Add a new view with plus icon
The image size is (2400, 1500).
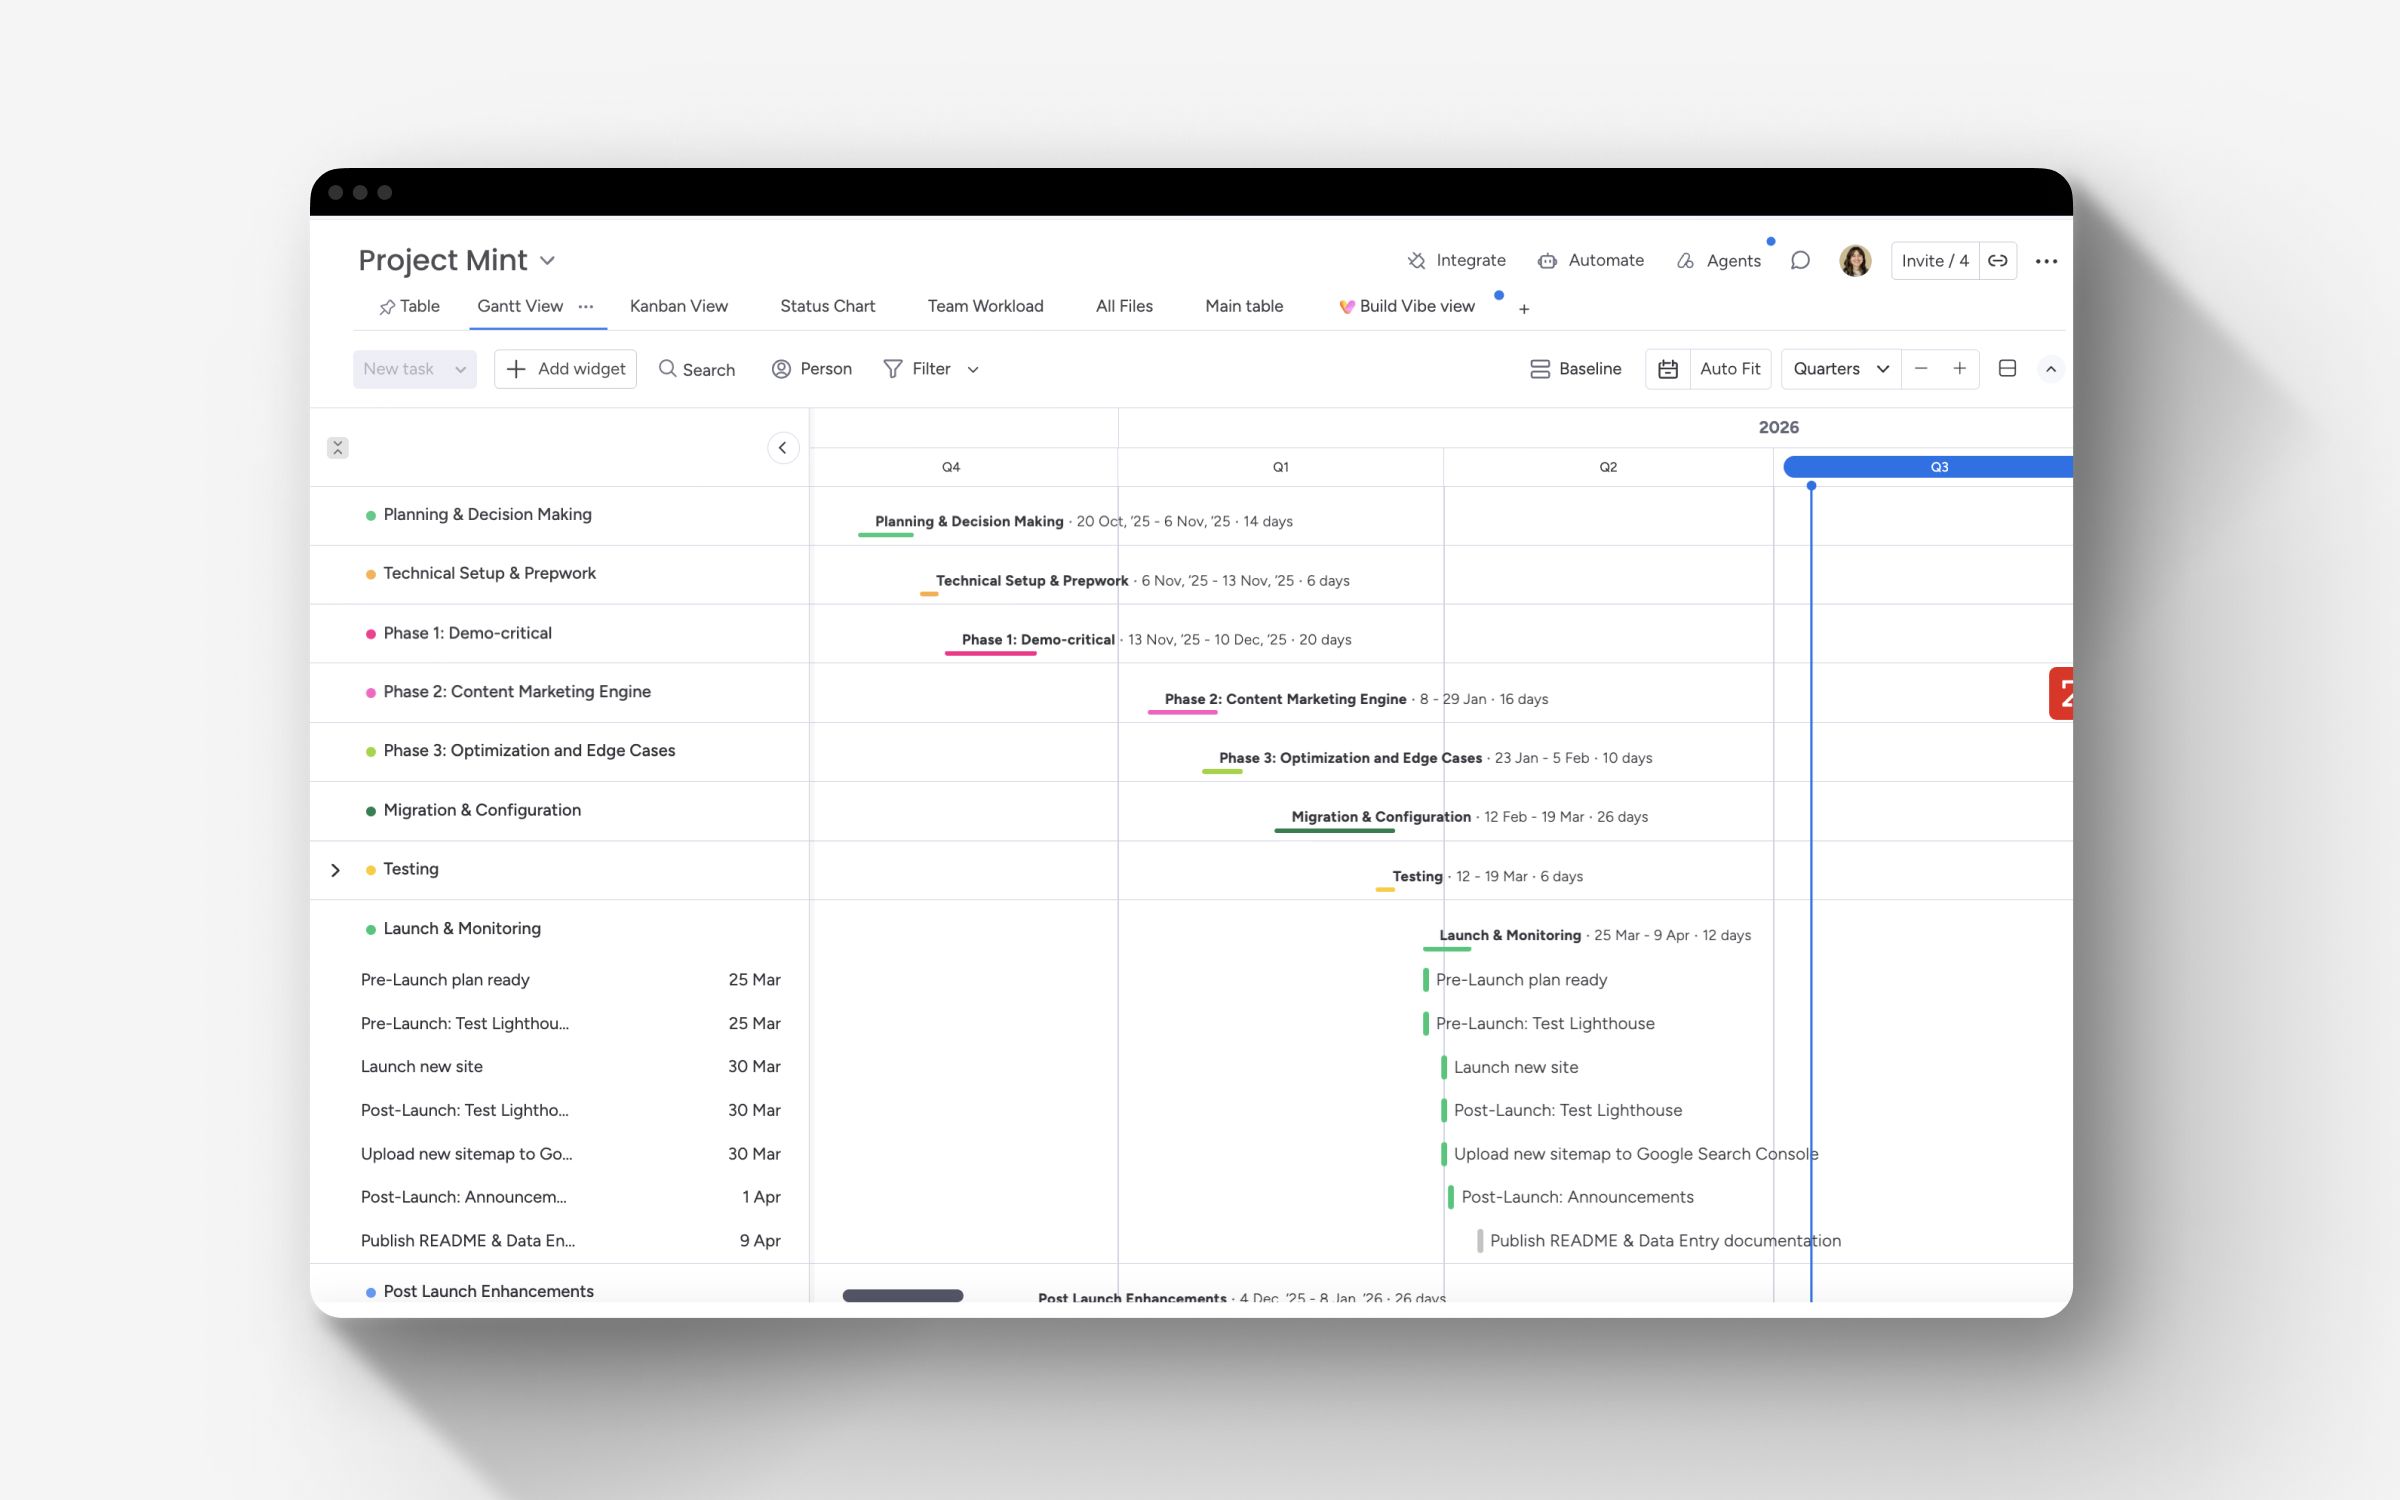1524,309
